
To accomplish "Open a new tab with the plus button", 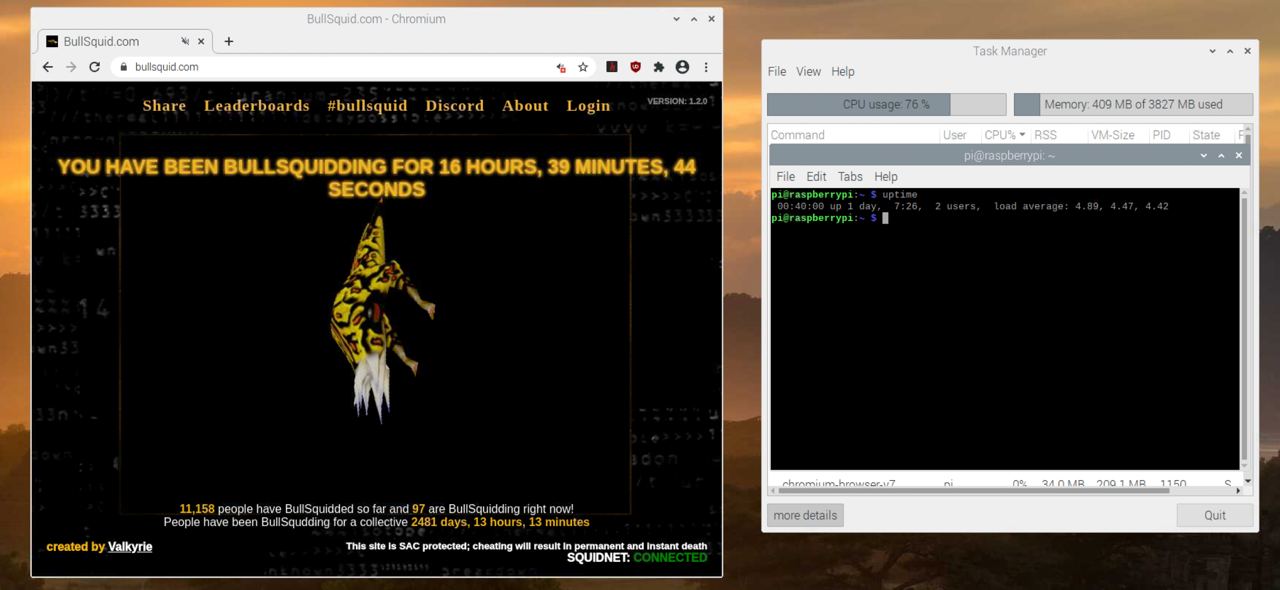I will [x=229, y=41].
